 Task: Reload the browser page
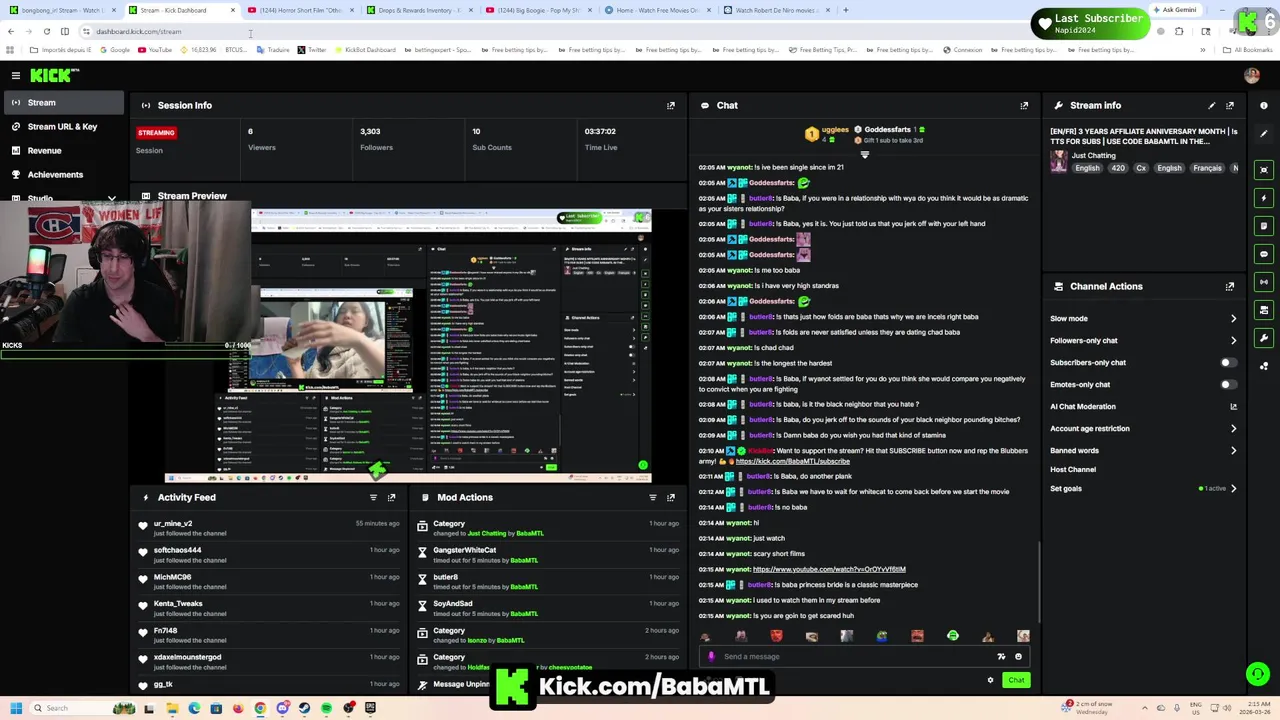pos(46,31)
